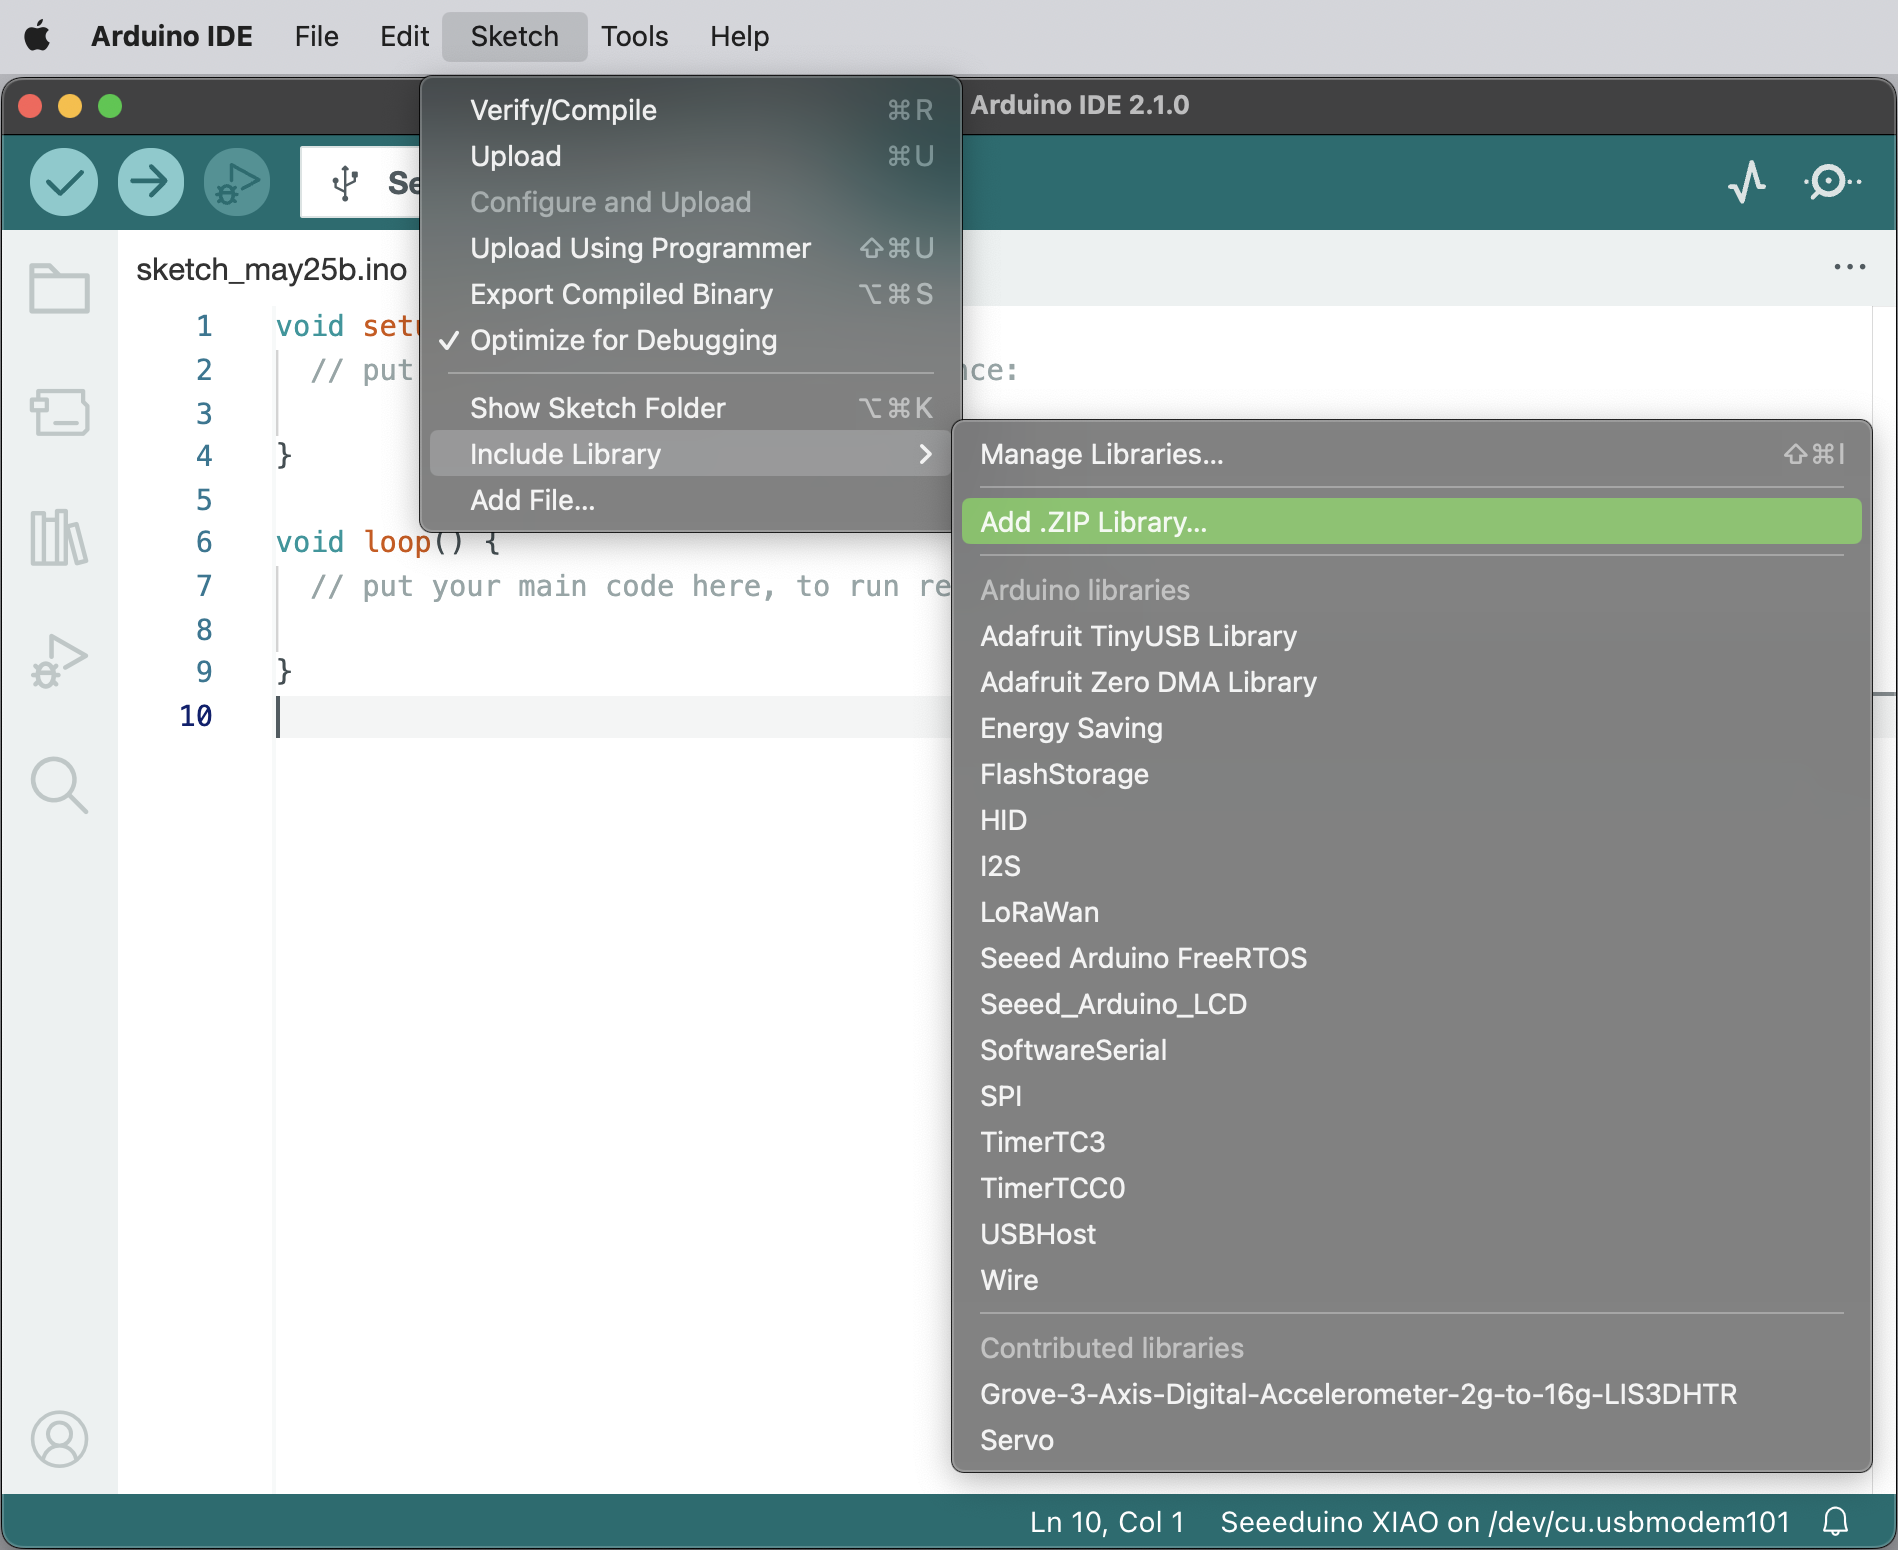Choose Add .ZIP Library... option
The image size is (1898, 1550).
(1412, 522)
